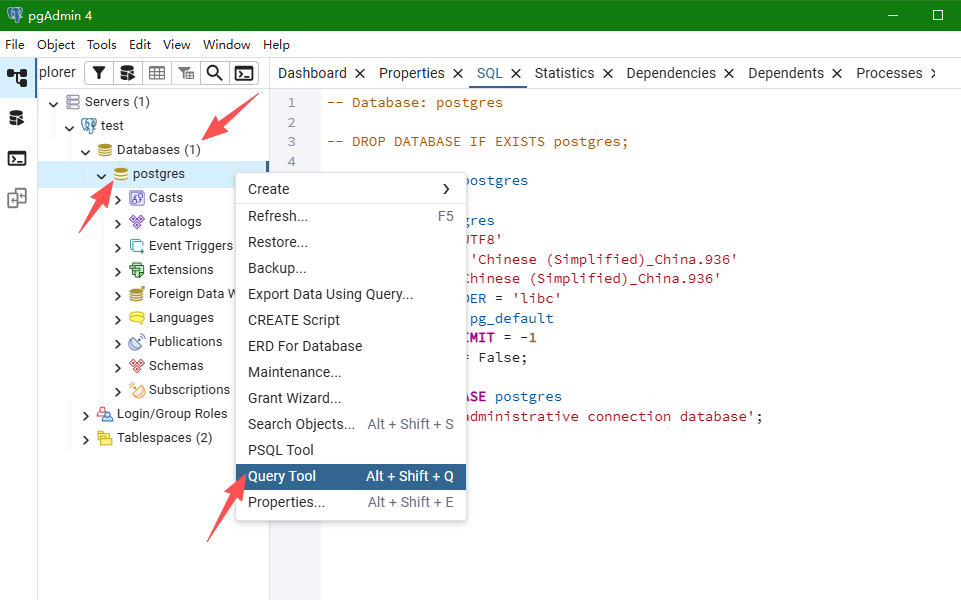Click the Login/Group Roles node icon

click(x=105, y=414)
